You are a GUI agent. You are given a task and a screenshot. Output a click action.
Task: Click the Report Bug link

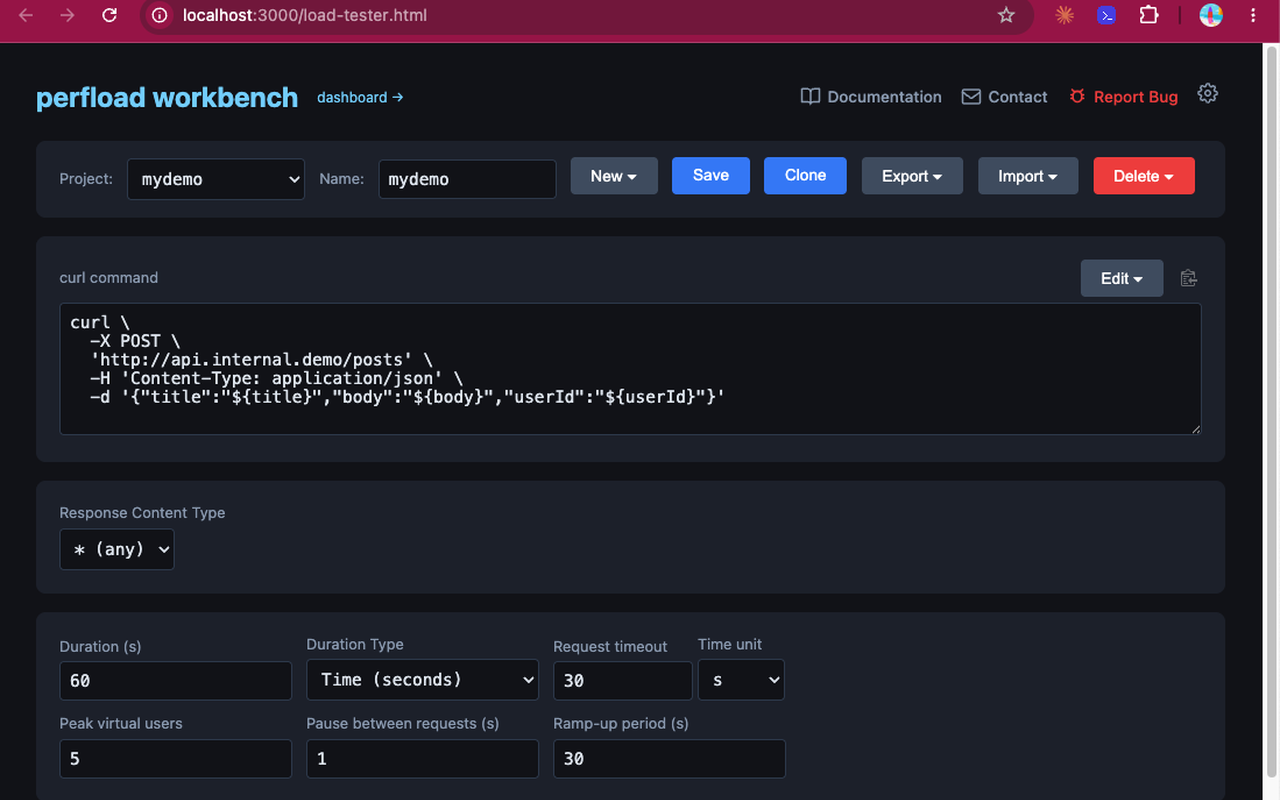tap(1123, 97)
